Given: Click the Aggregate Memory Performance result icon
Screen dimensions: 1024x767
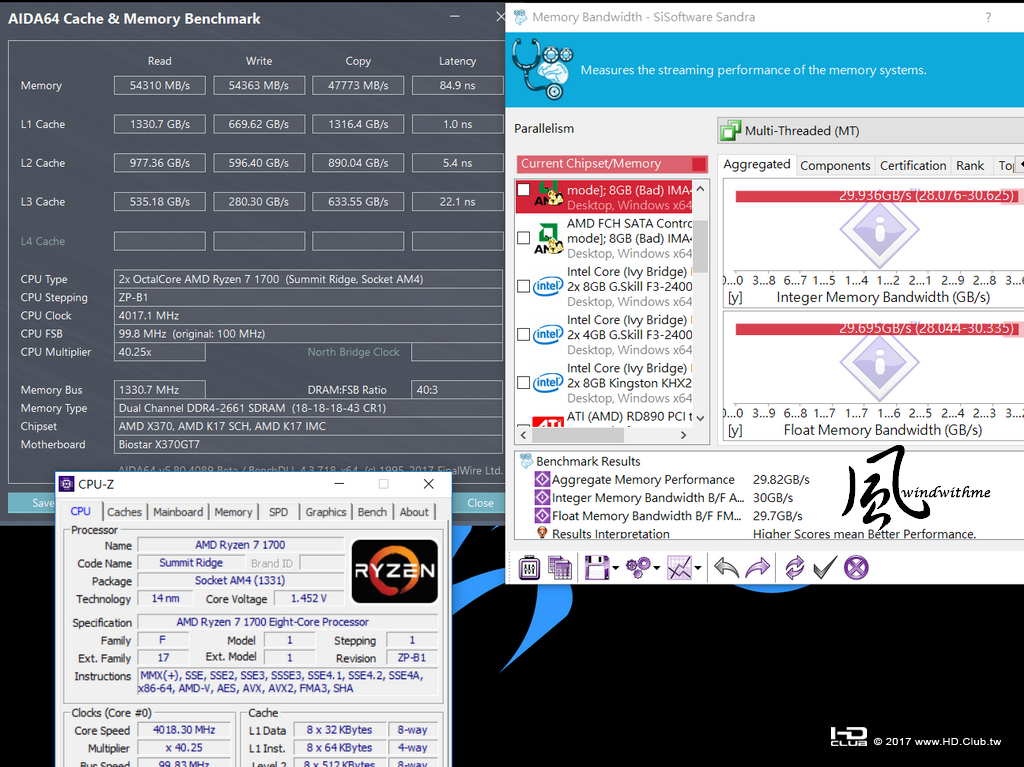Looking at the screenshot, I should click(x=542, y=480).
